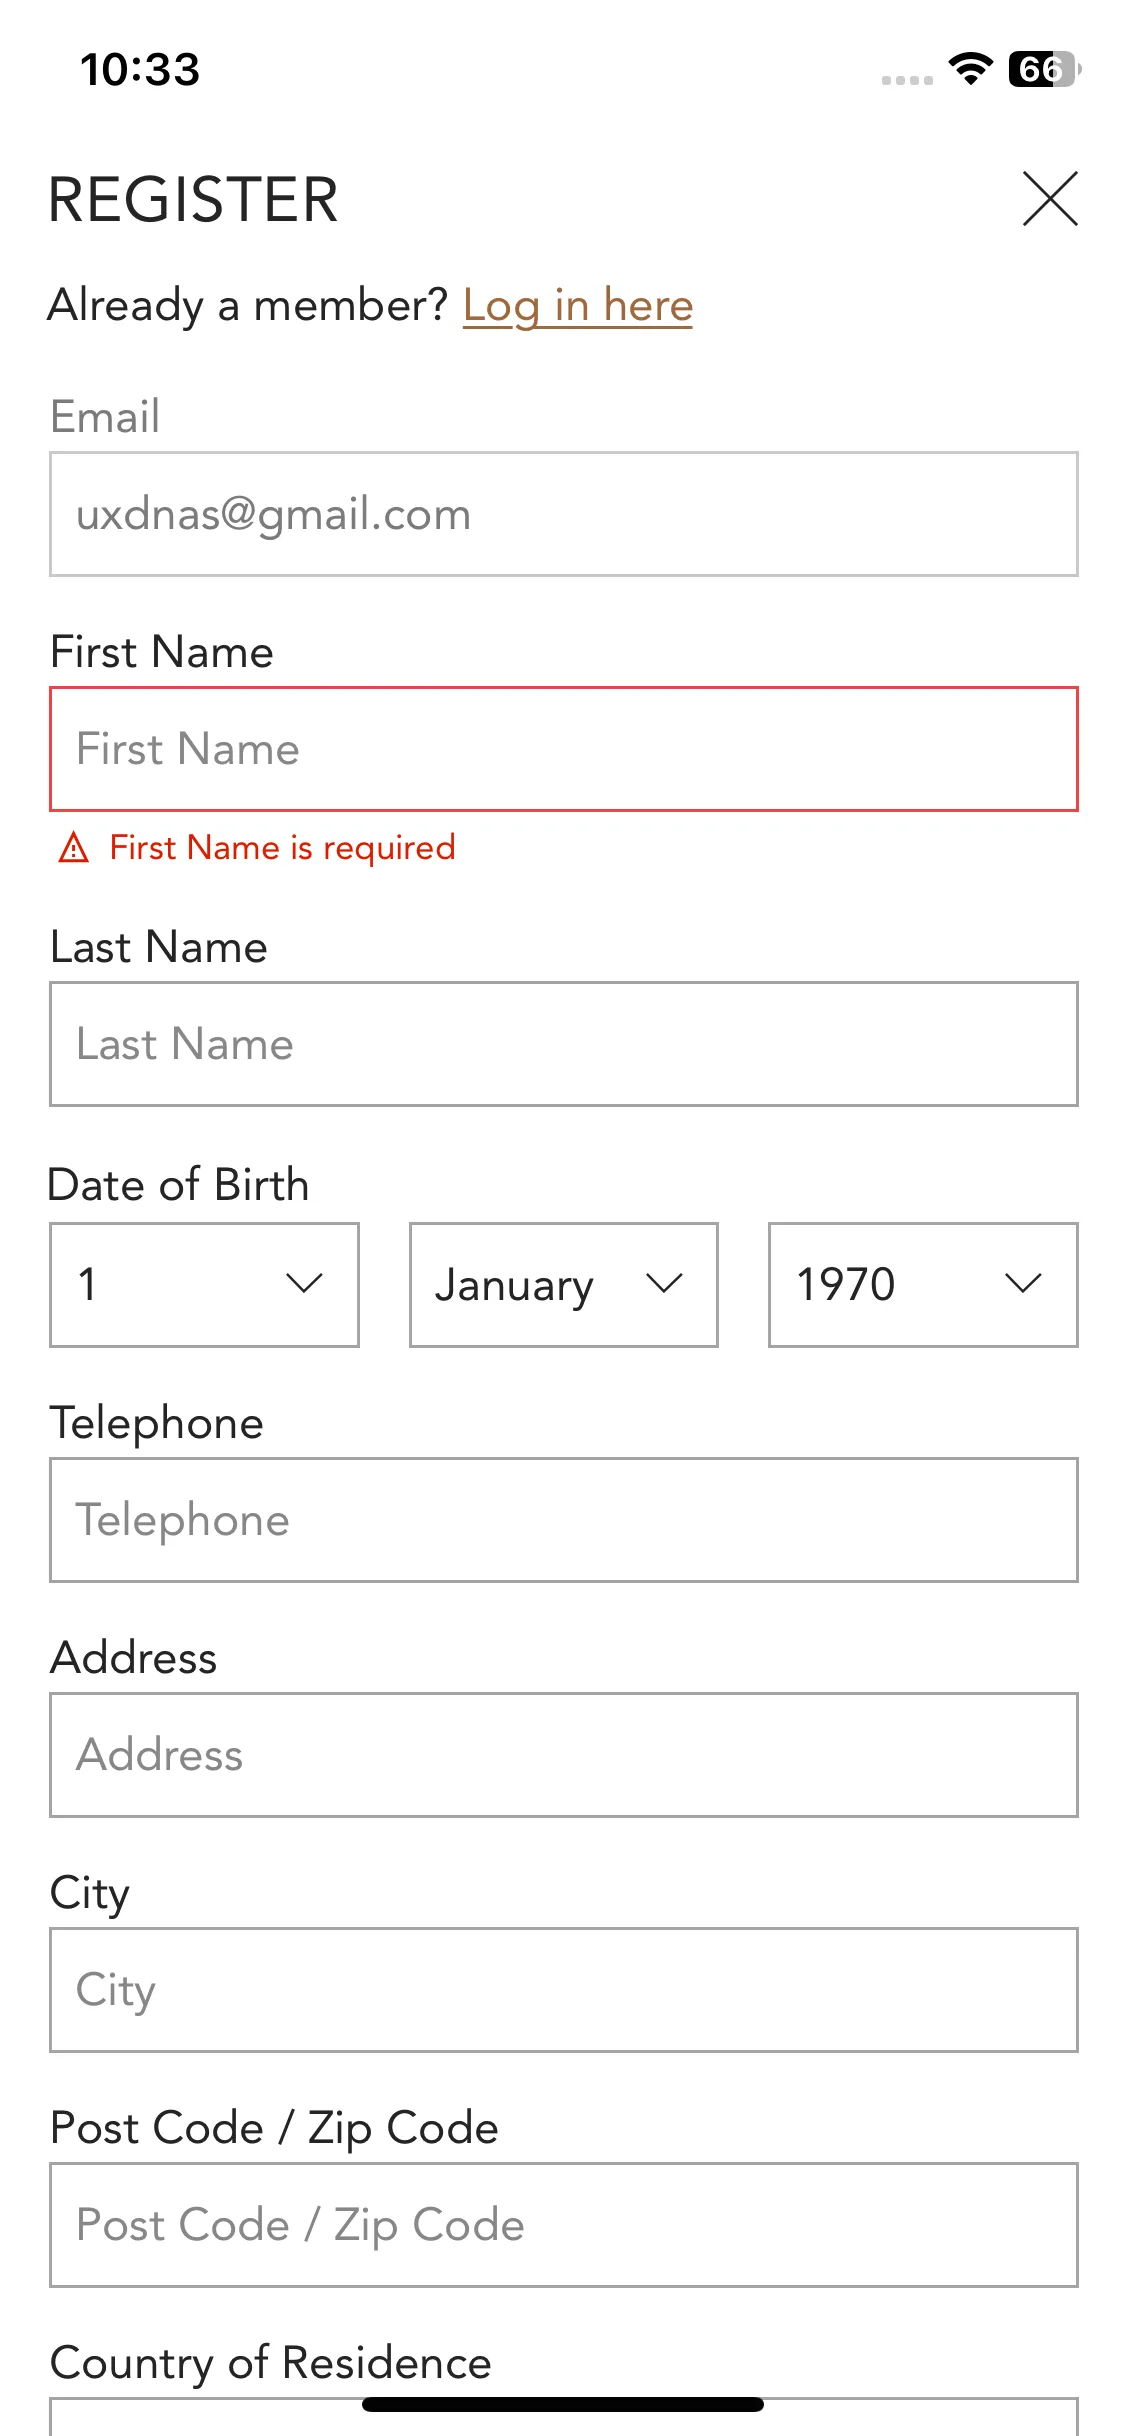This screenshot has width=1125, height=2436.
Task: Focus the First Name input field
Action: coord(564,749)
